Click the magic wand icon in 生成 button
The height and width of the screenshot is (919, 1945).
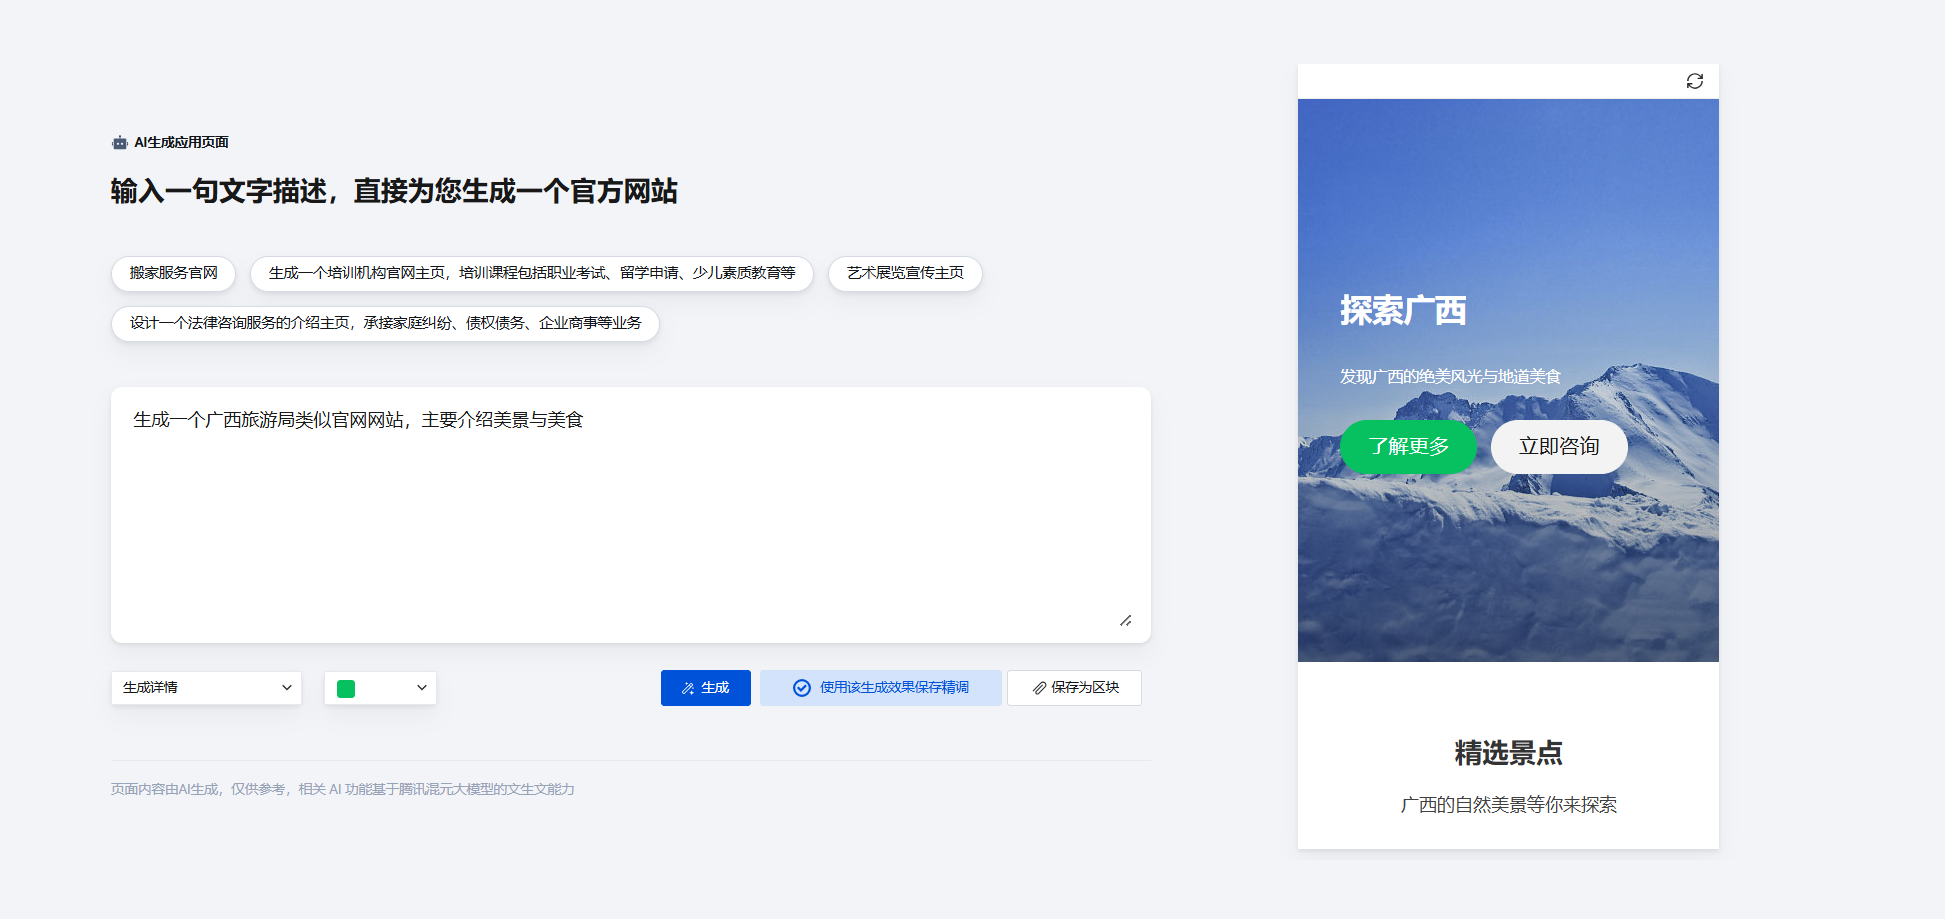tap(688, 688)
